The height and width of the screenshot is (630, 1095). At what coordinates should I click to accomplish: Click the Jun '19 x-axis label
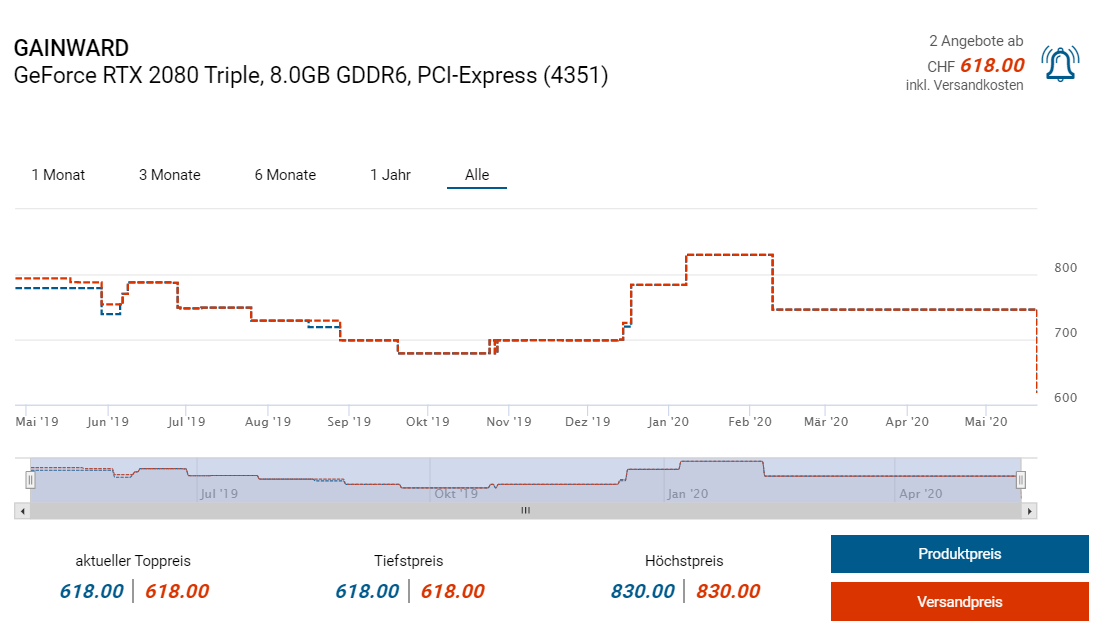coord(108,422)
